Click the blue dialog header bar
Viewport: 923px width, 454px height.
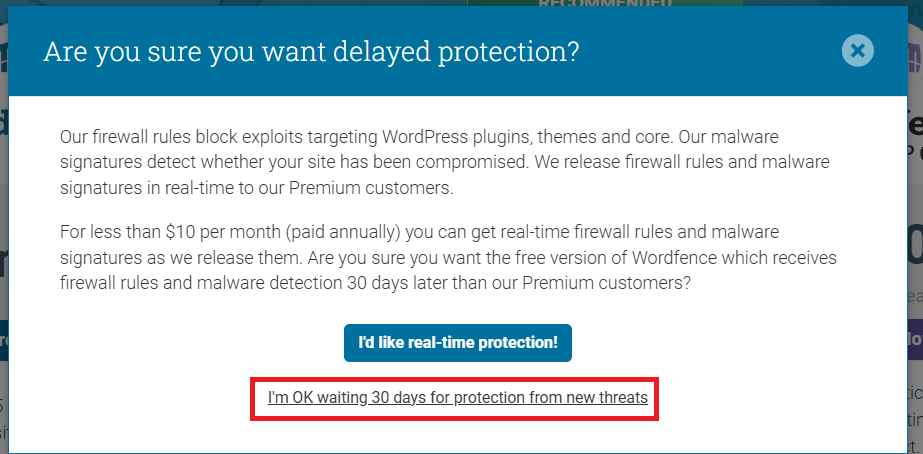coord(457,51)
